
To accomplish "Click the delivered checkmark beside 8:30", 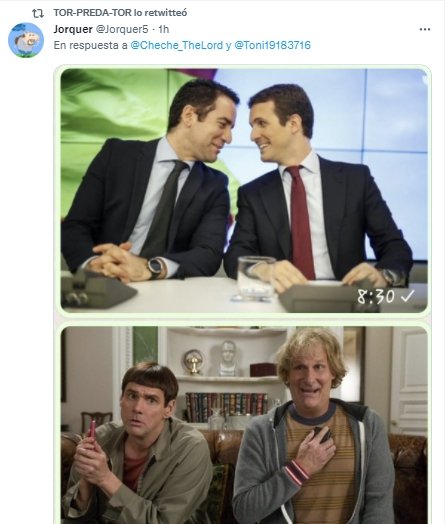I will pos(408,295).
